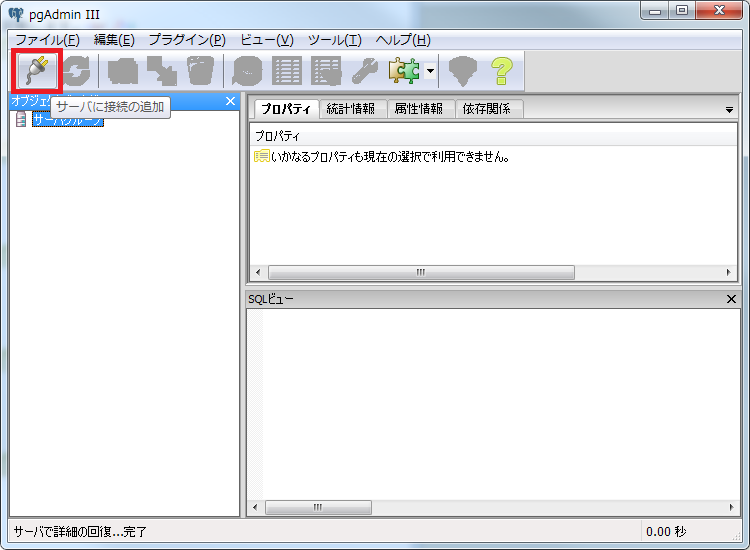Close the object browser panel
The width and height of the screenshot is (750, 550).
[x=230, y=101]
